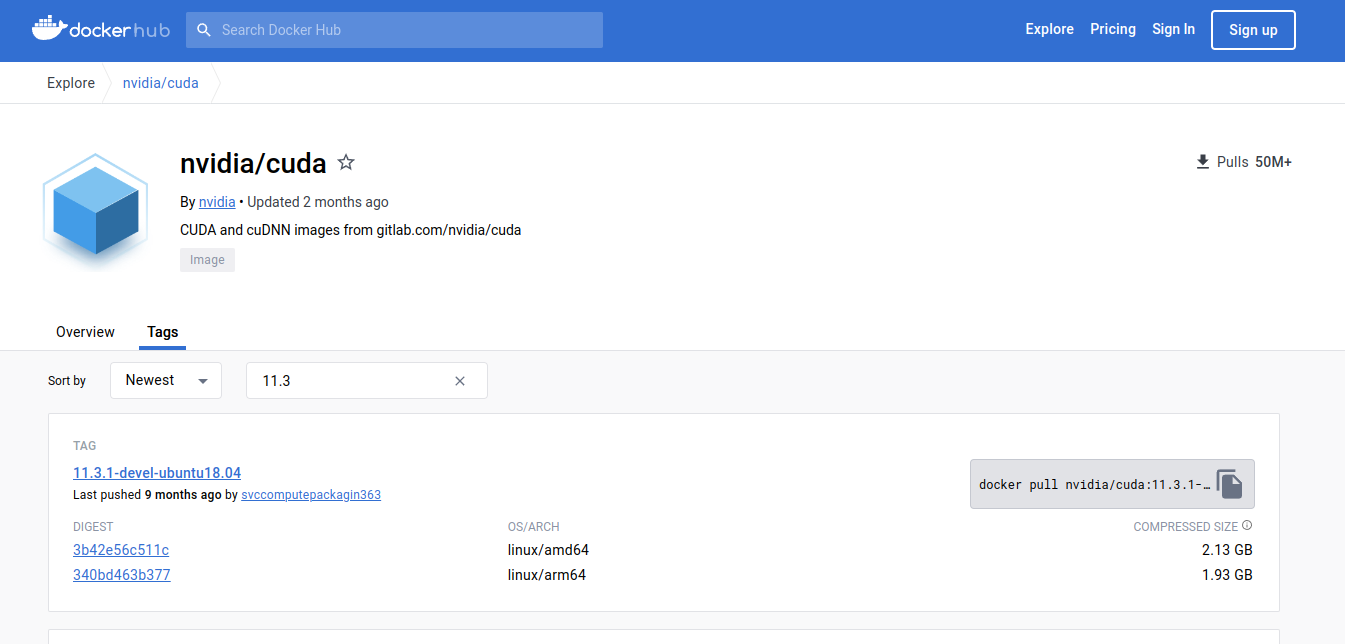Click the tag filter field containing 11.3

click(367, 381)
